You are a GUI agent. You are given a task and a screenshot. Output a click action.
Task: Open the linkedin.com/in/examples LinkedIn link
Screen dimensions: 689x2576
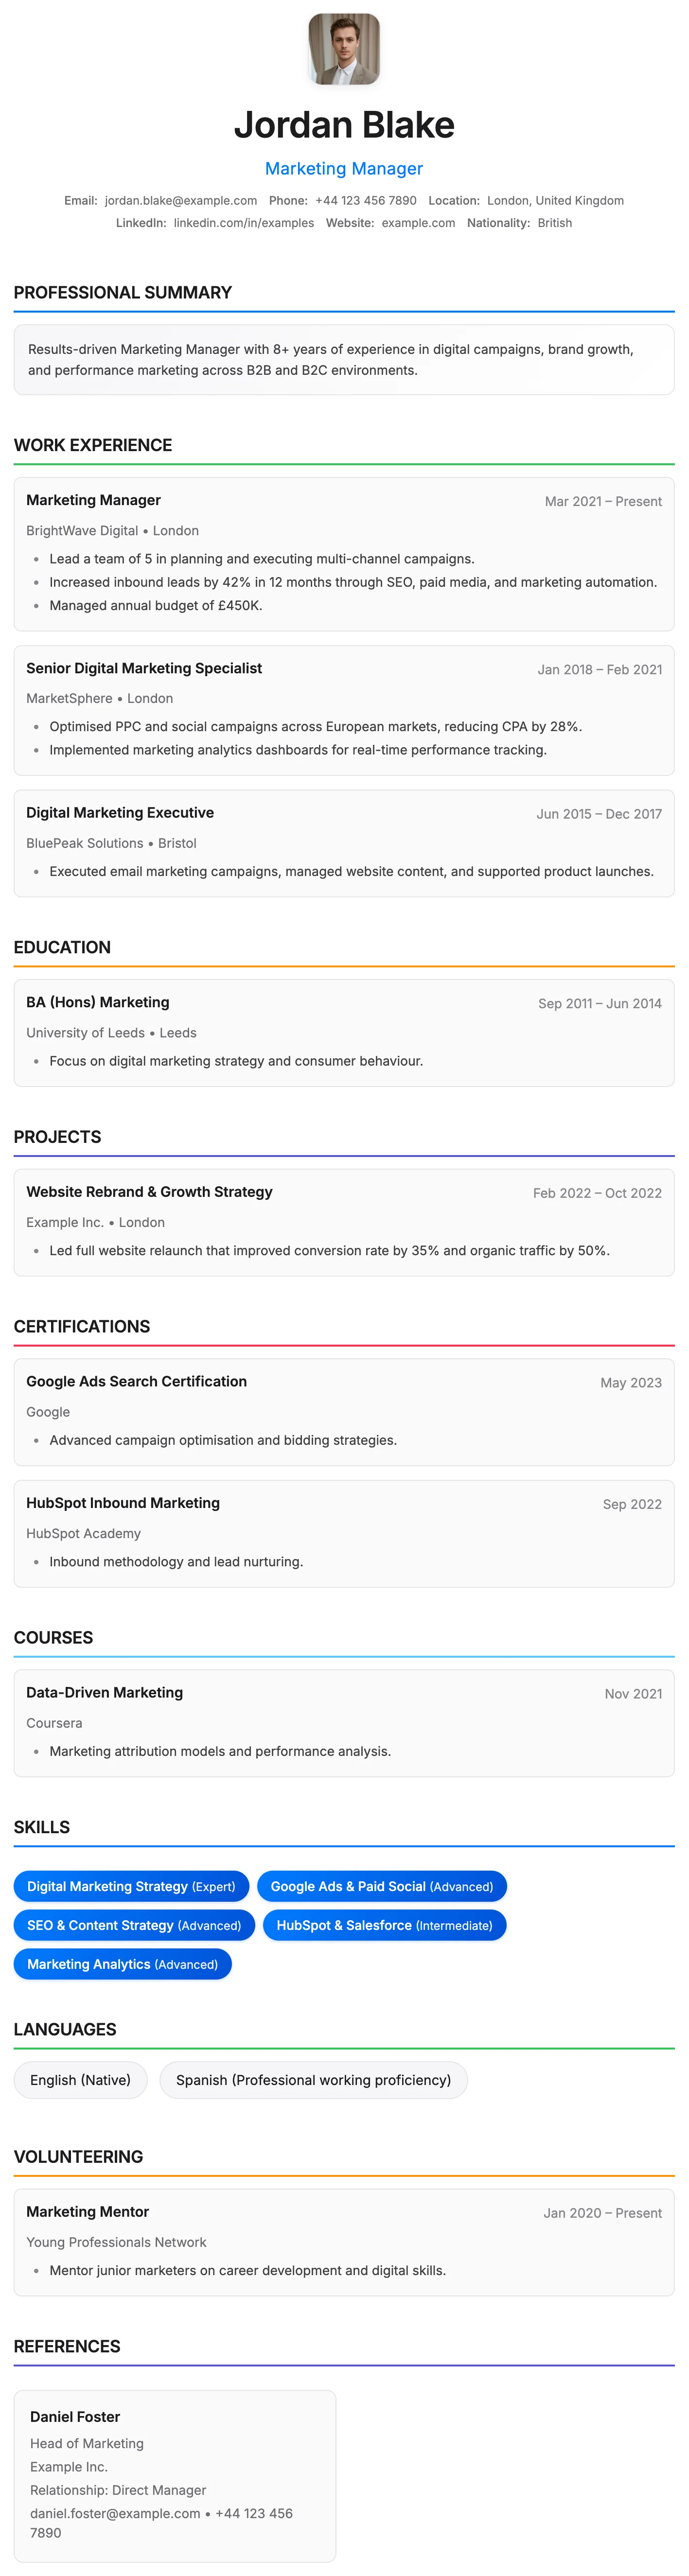pos(243,223)
